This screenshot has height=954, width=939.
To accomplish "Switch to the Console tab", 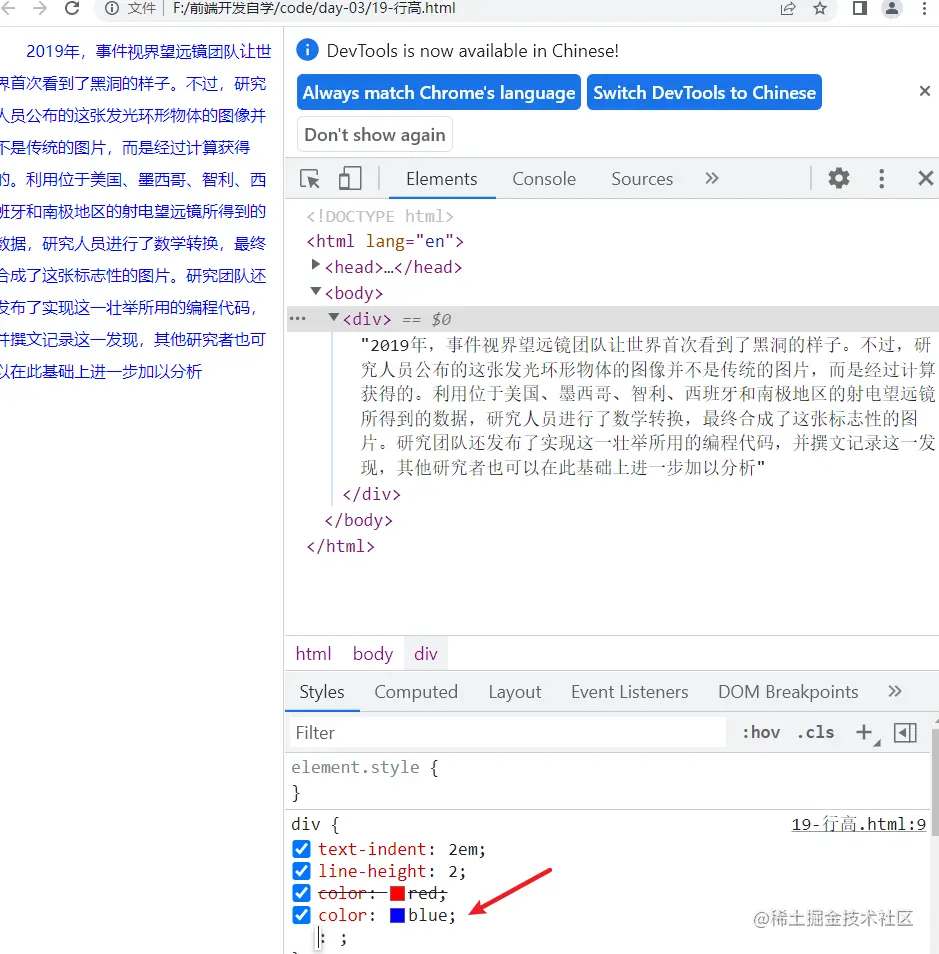I will 544,179.
